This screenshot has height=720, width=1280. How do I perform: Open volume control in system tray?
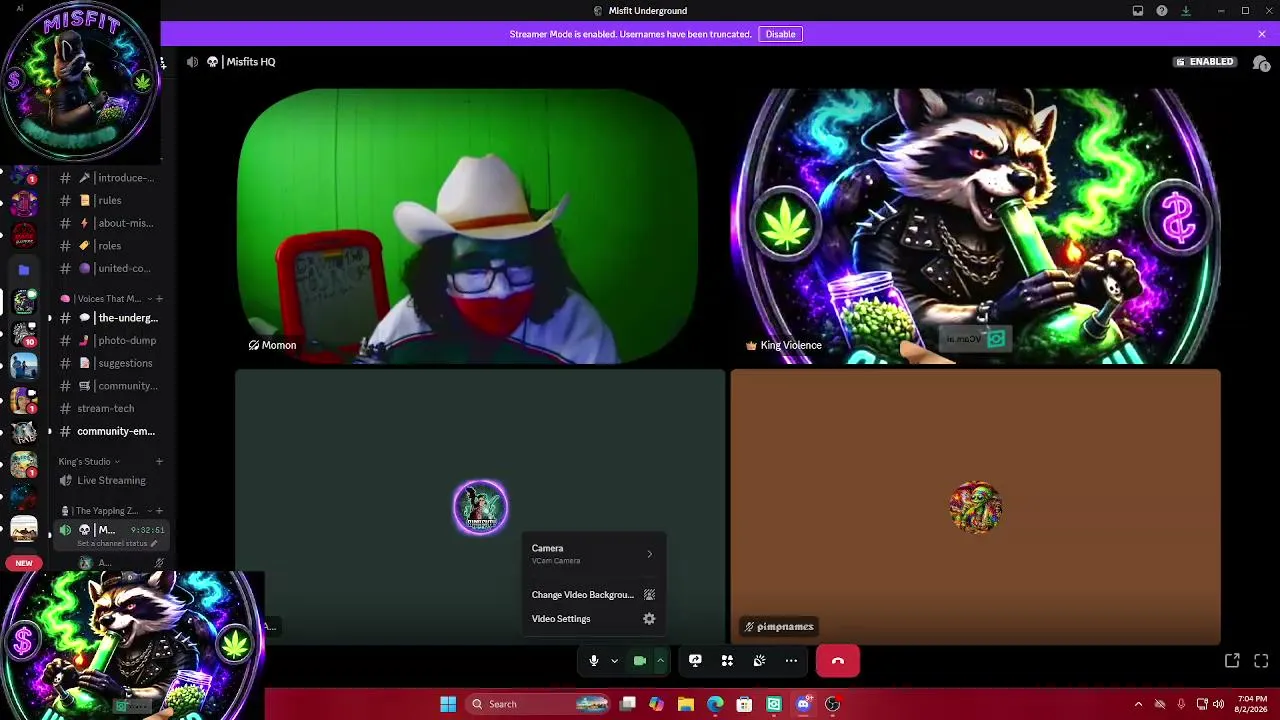coord(1218,704)
